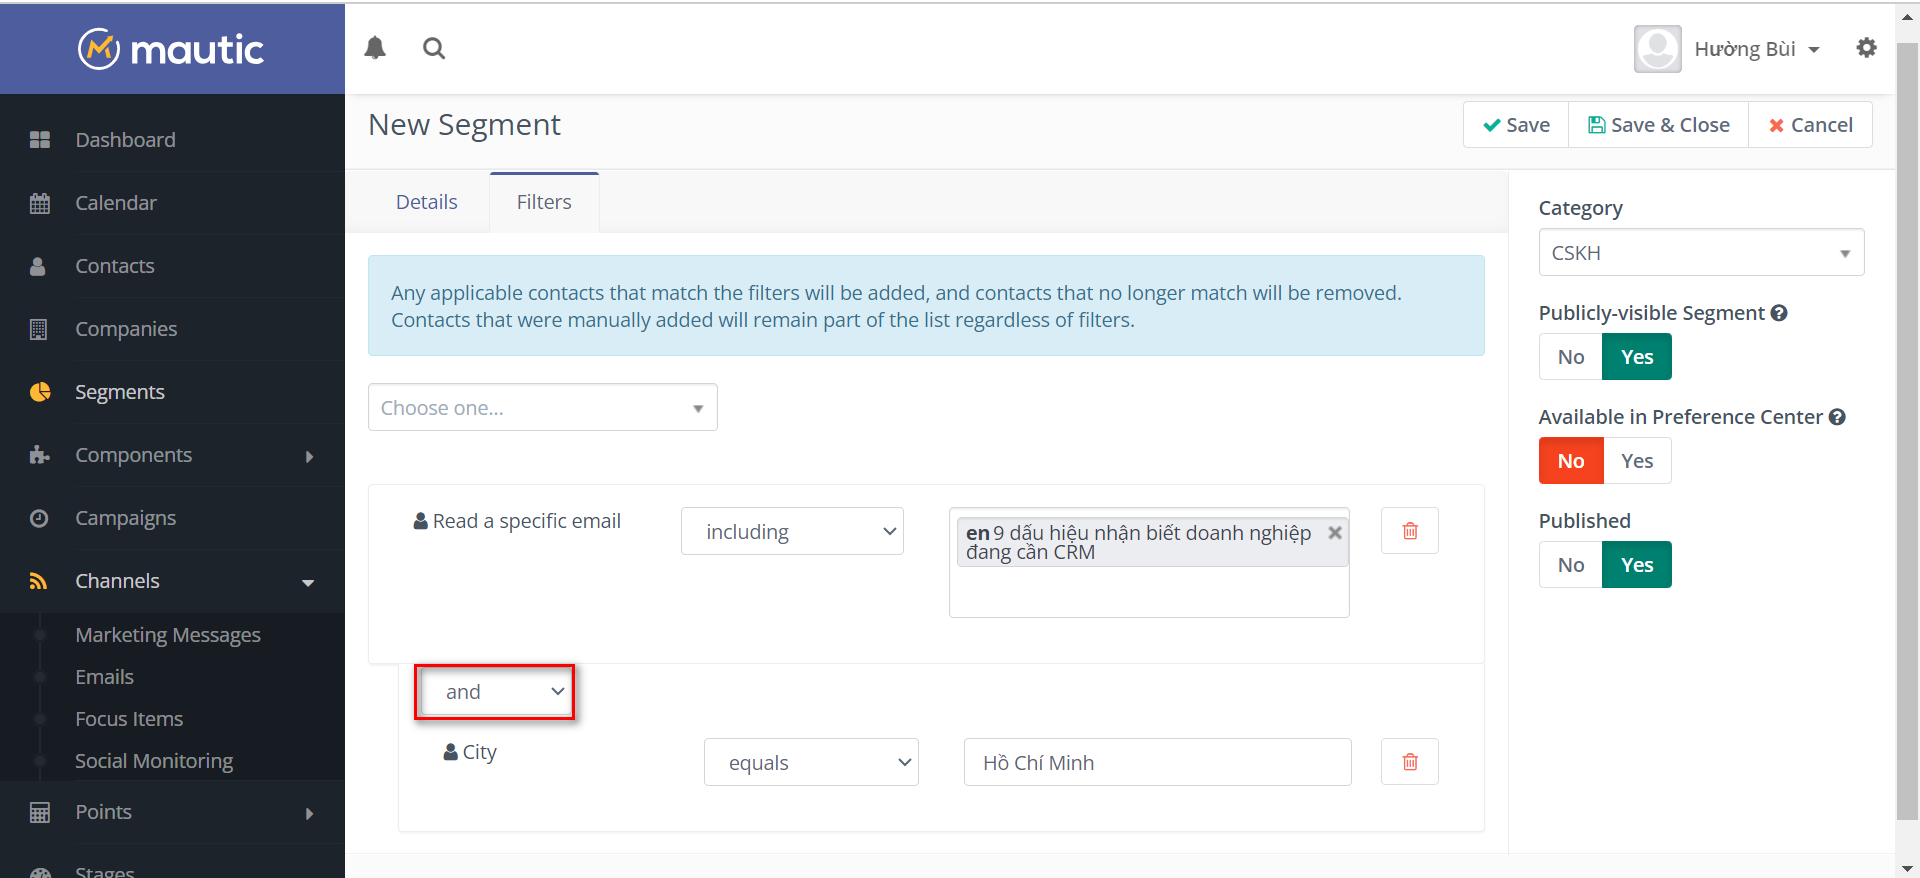Click help icon beside Publicly-visible Segment
Viewport: 1920px width, 878px height.
pyautogui.click(x=1779, y=313)
